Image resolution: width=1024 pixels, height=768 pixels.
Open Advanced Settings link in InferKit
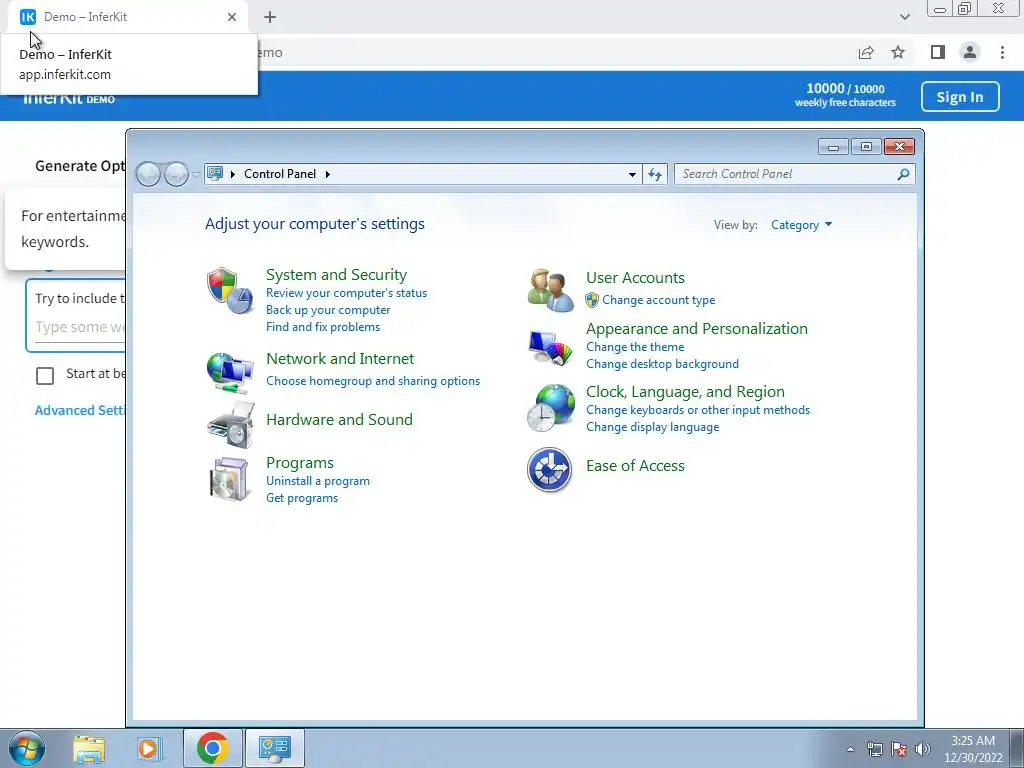[80, 410]
